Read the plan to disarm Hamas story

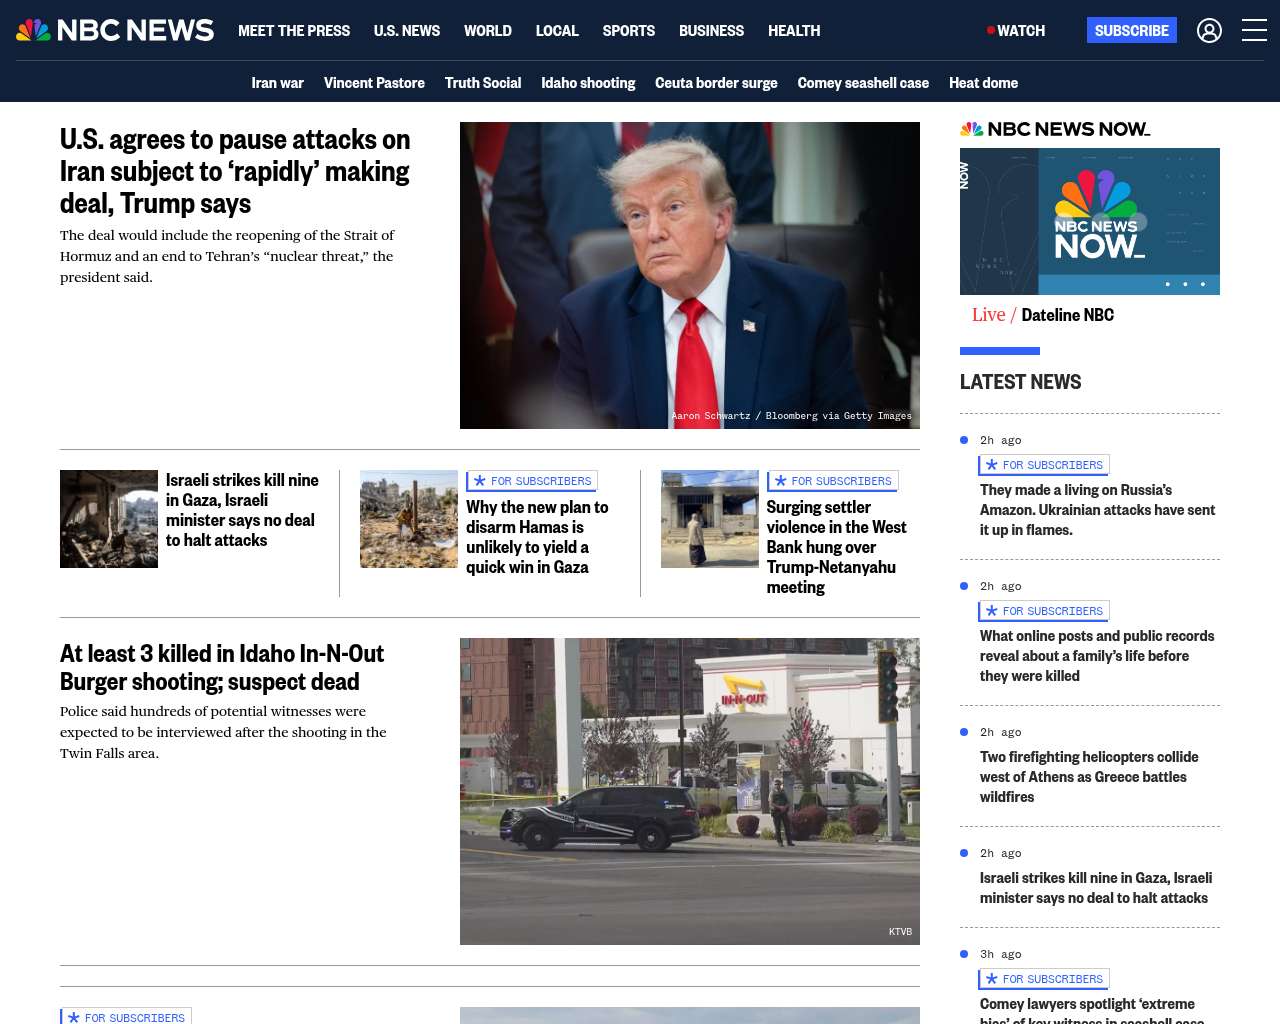tap(537, 537)
